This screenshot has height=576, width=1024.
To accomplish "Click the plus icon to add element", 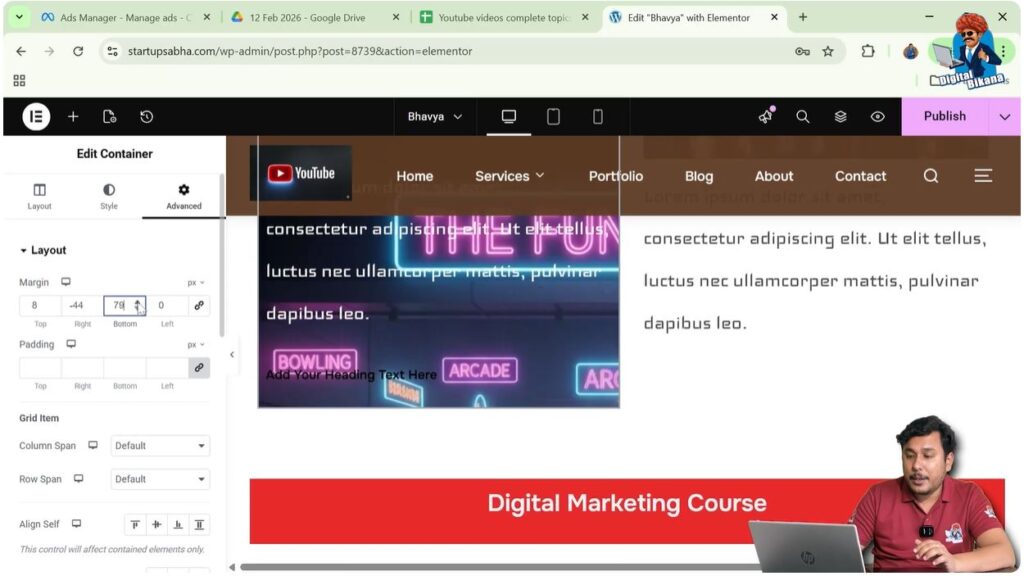I will pos(73,117).
